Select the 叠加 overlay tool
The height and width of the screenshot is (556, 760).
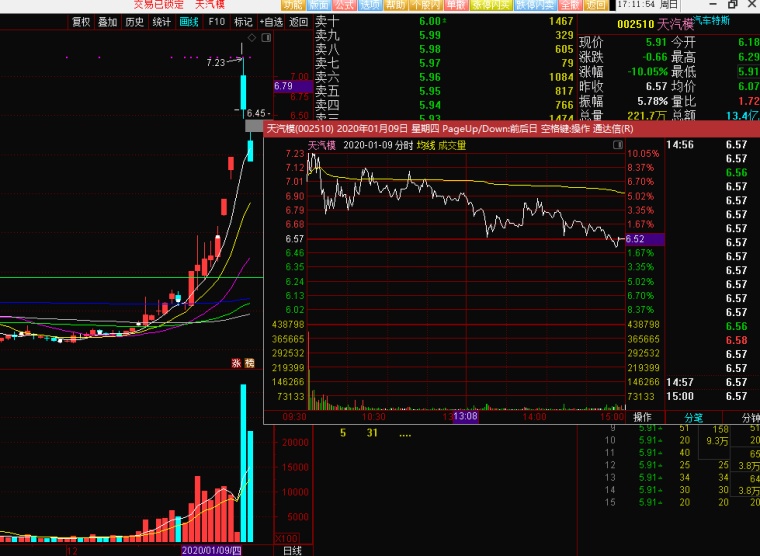(x=108, y=22)
